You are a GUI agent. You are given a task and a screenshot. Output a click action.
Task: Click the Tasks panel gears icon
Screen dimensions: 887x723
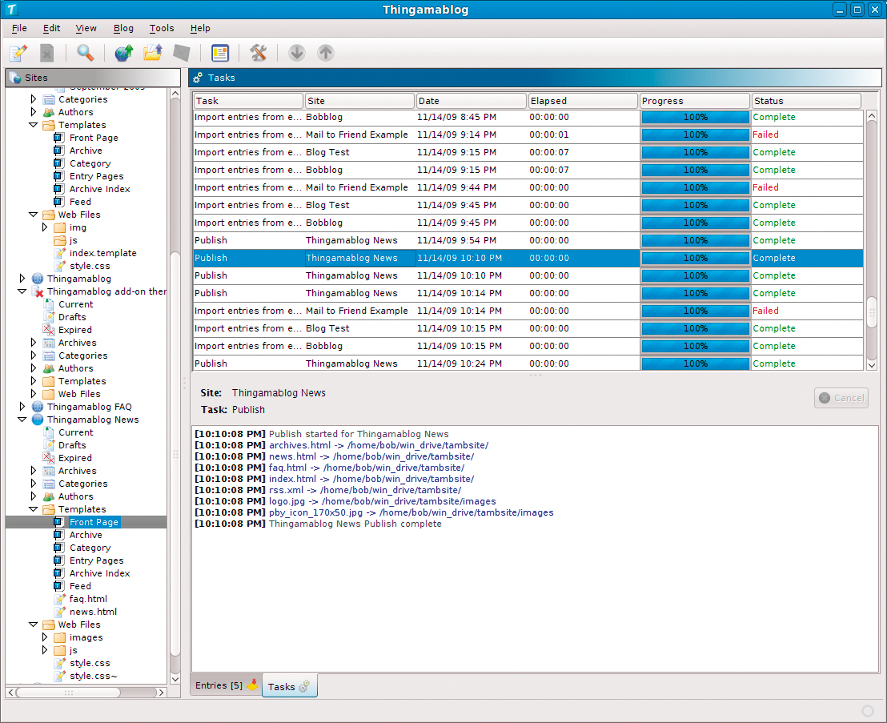[197, 78]
